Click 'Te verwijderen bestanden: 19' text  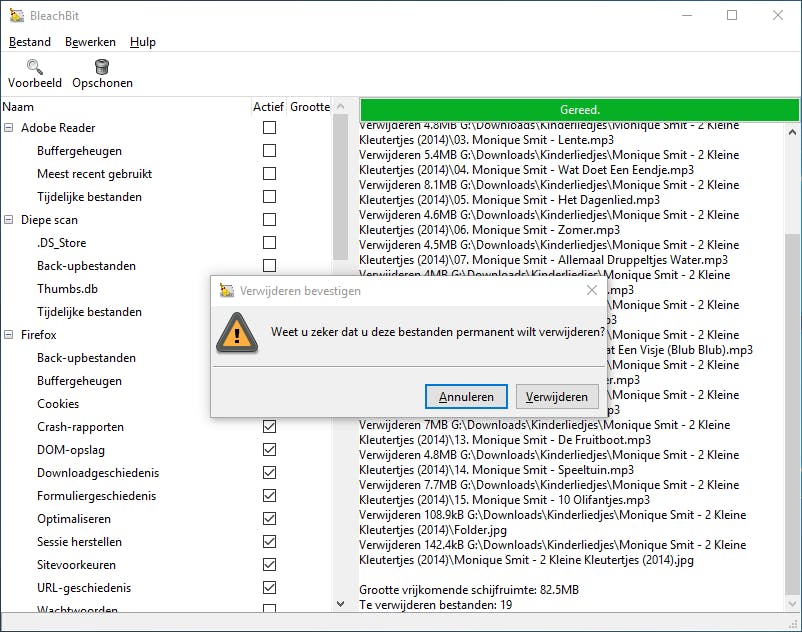(435, 605)
